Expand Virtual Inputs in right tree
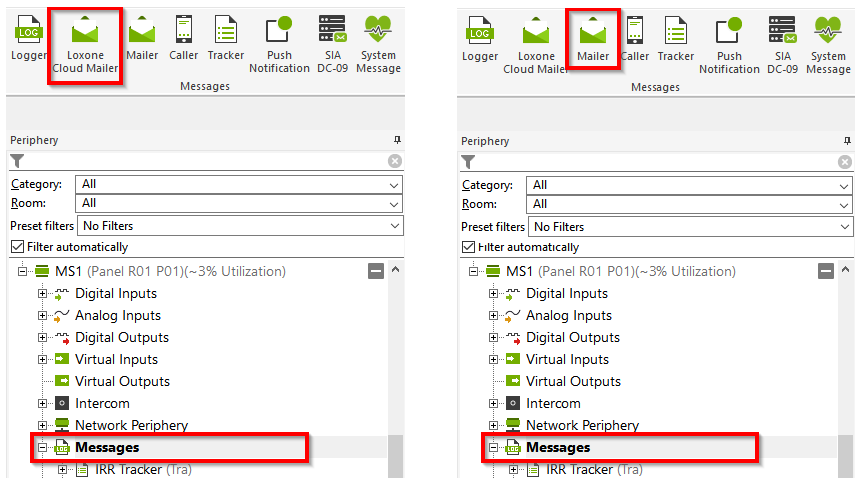Image resolution: width=859 pixels, height=482 pixels. [x=493, y=359]
